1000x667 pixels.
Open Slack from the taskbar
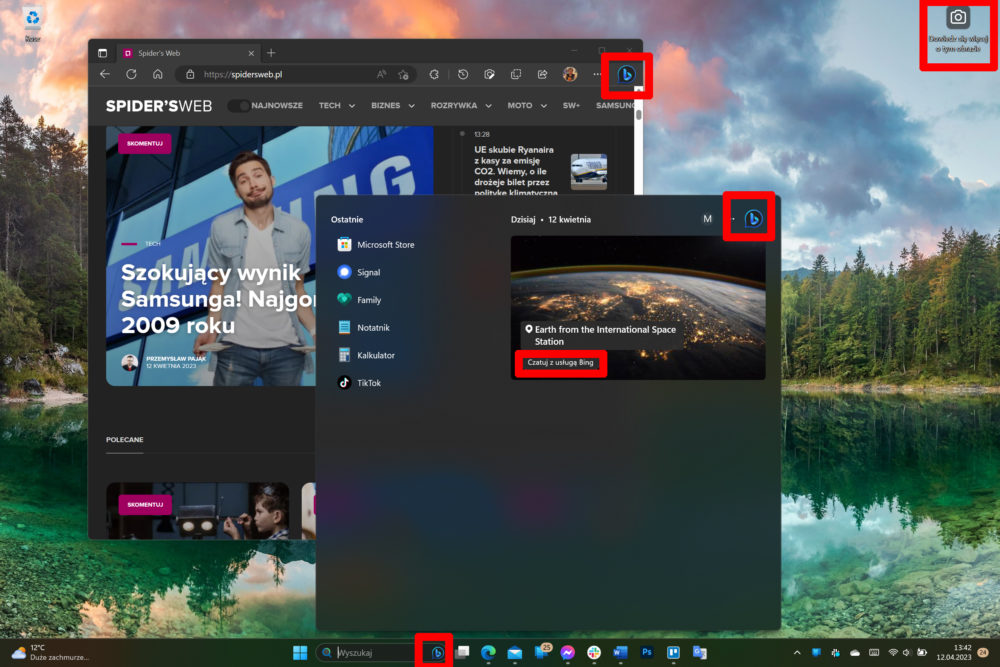594,652
